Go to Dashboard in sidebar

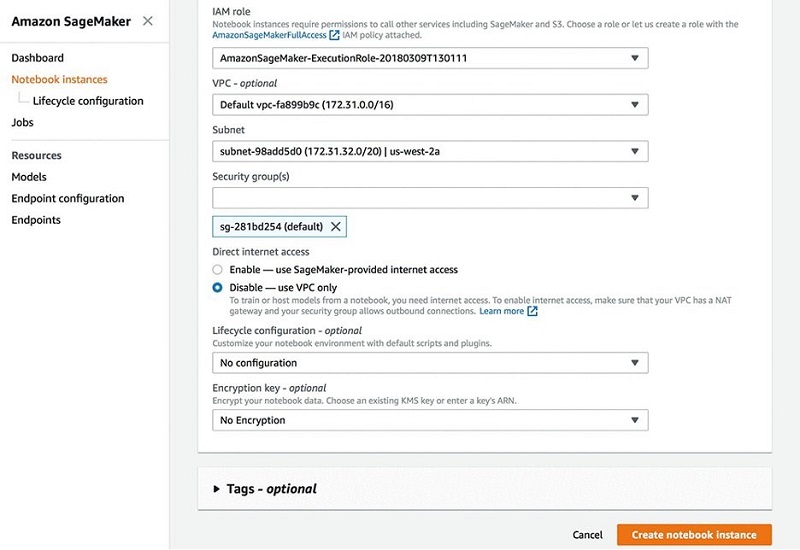37,58
